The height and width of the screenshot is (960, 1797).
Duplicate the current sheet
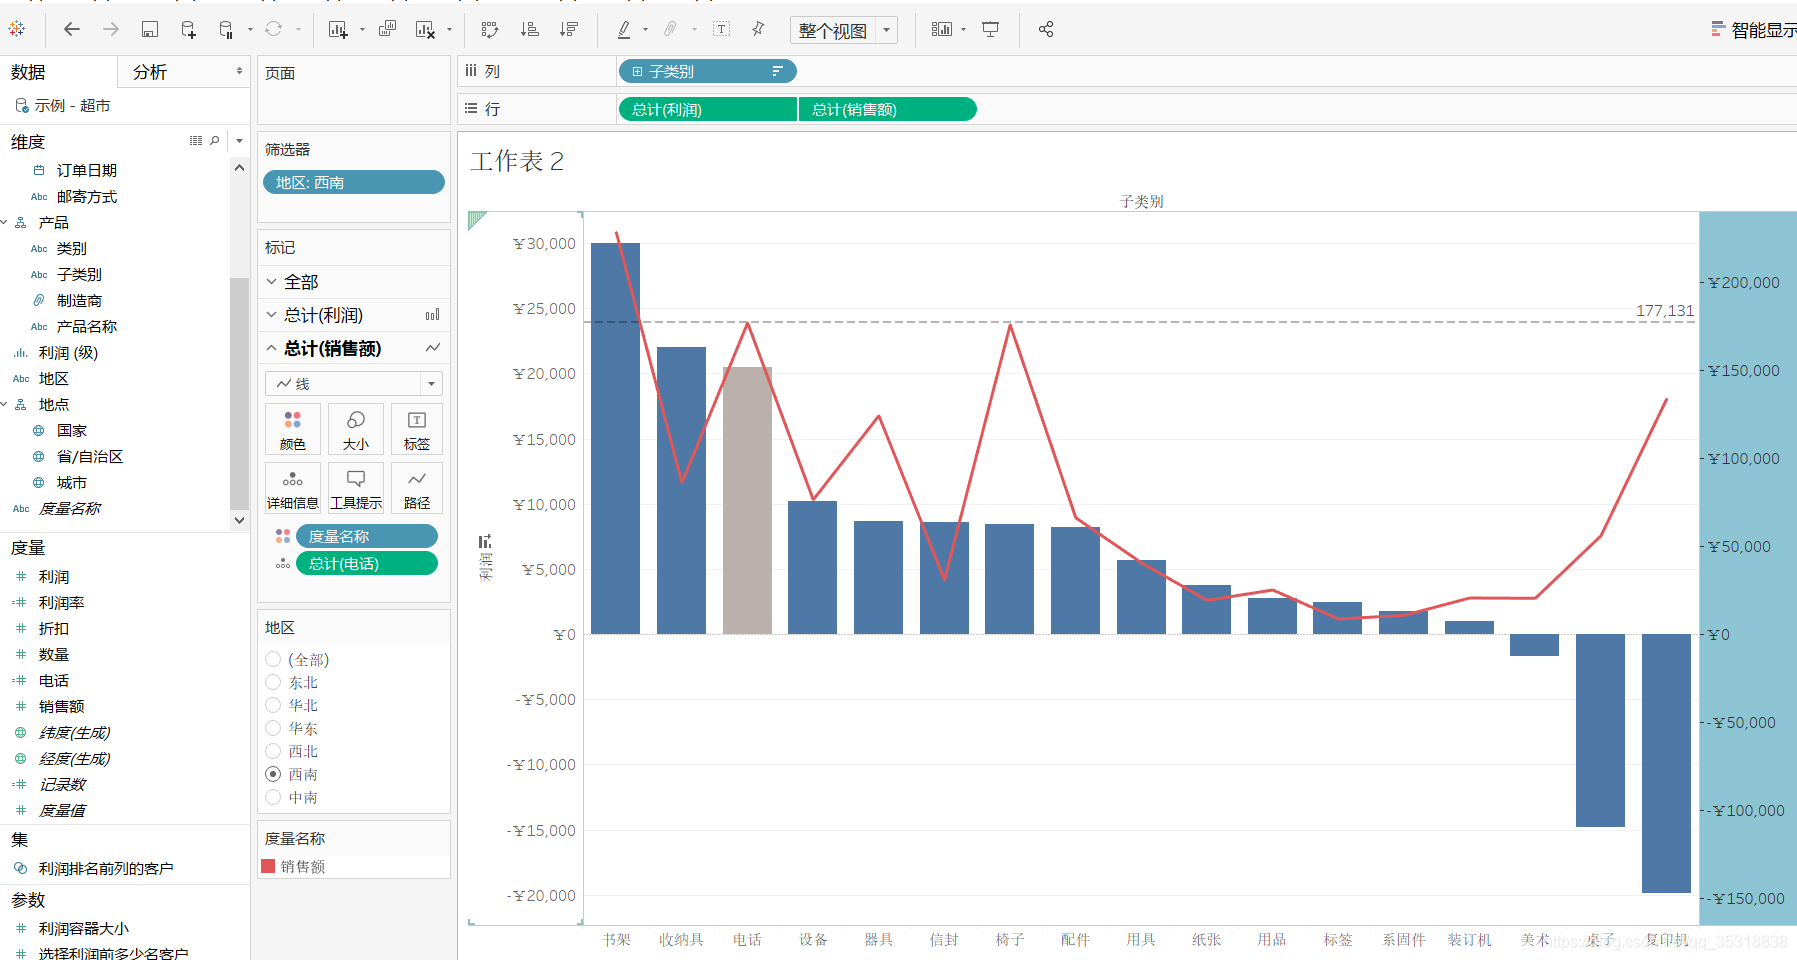387,29
